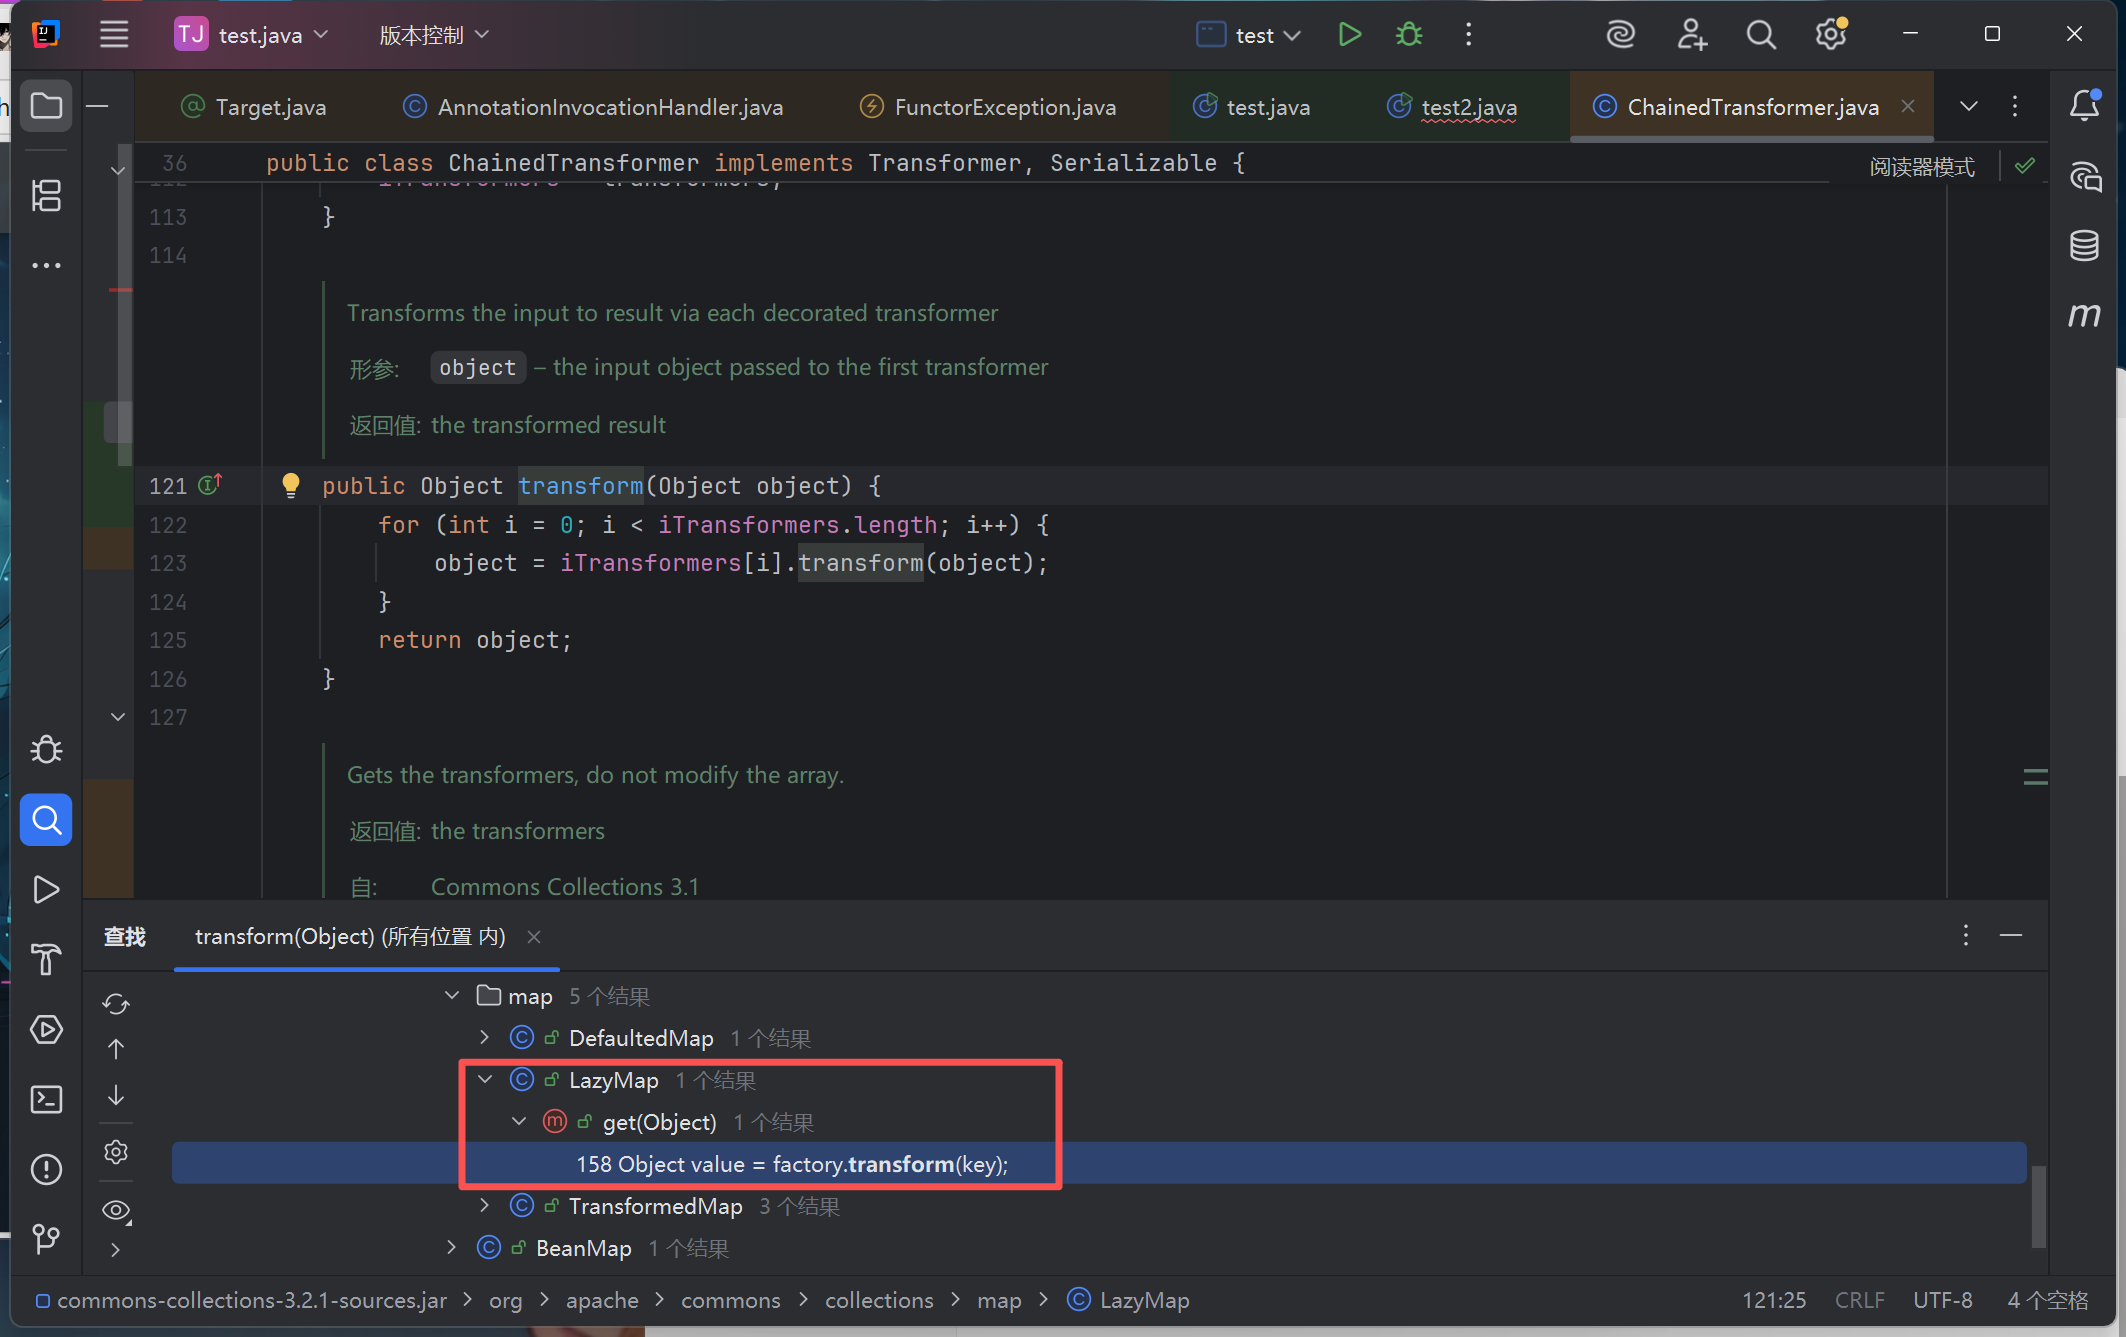Toggle reader mode (阅读器模式)
The height and width of the screenshot is (1337, 2126).
tap(1921, 167)
